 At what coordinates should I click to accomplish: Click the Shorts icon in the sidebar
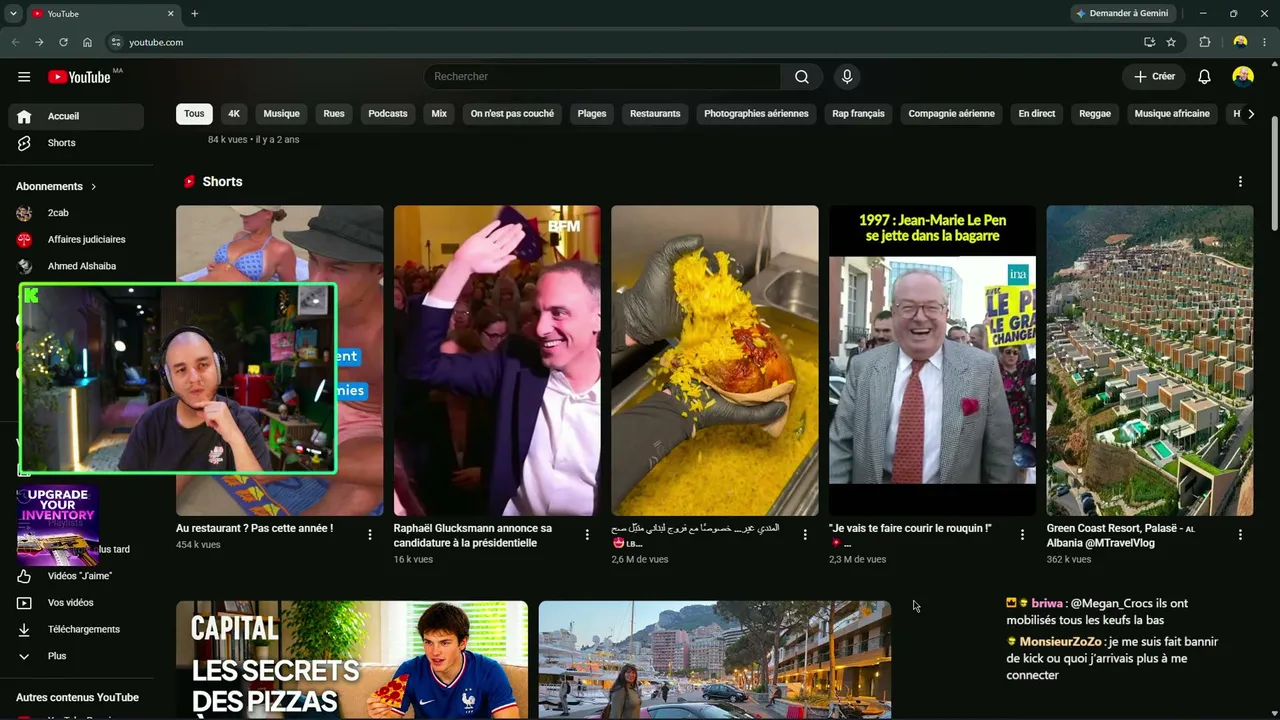(24, 143)
